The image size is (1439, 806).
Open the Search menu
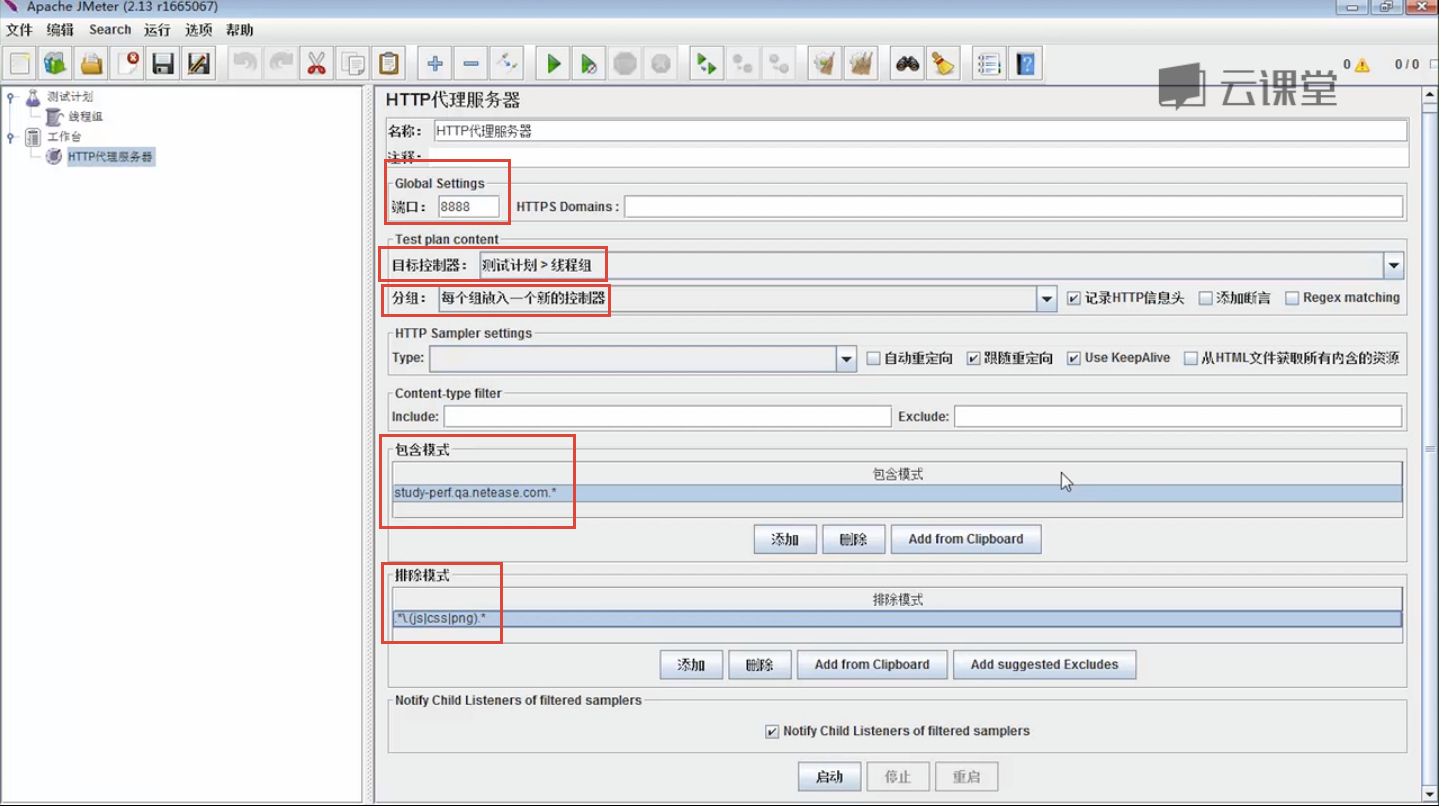coord(110,30)
